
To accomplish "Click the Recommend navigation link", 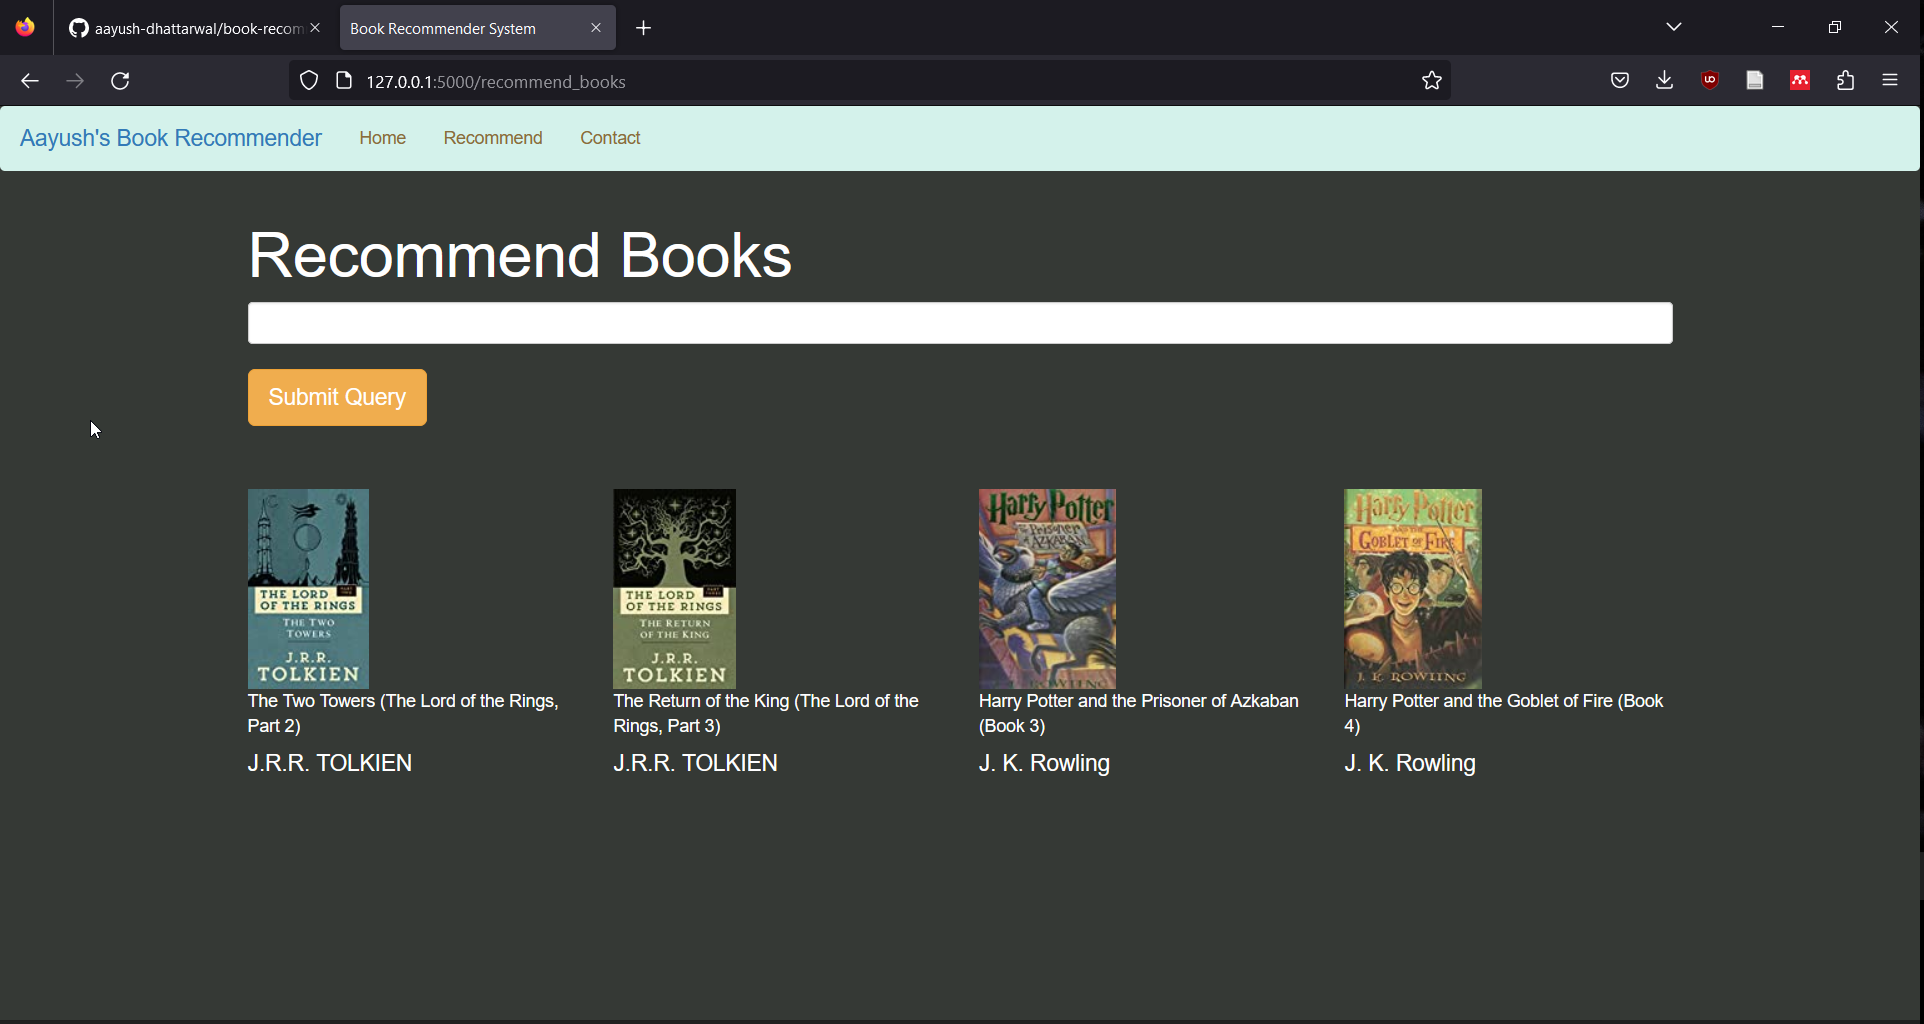I will [492, 138].
